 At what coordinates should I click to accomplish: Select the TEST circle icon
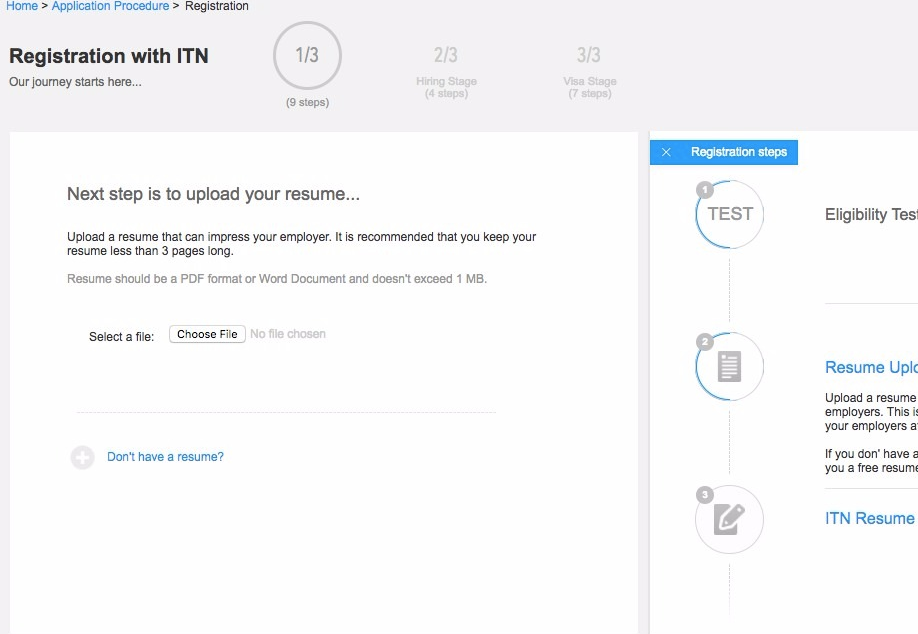(x=730, y=214)
